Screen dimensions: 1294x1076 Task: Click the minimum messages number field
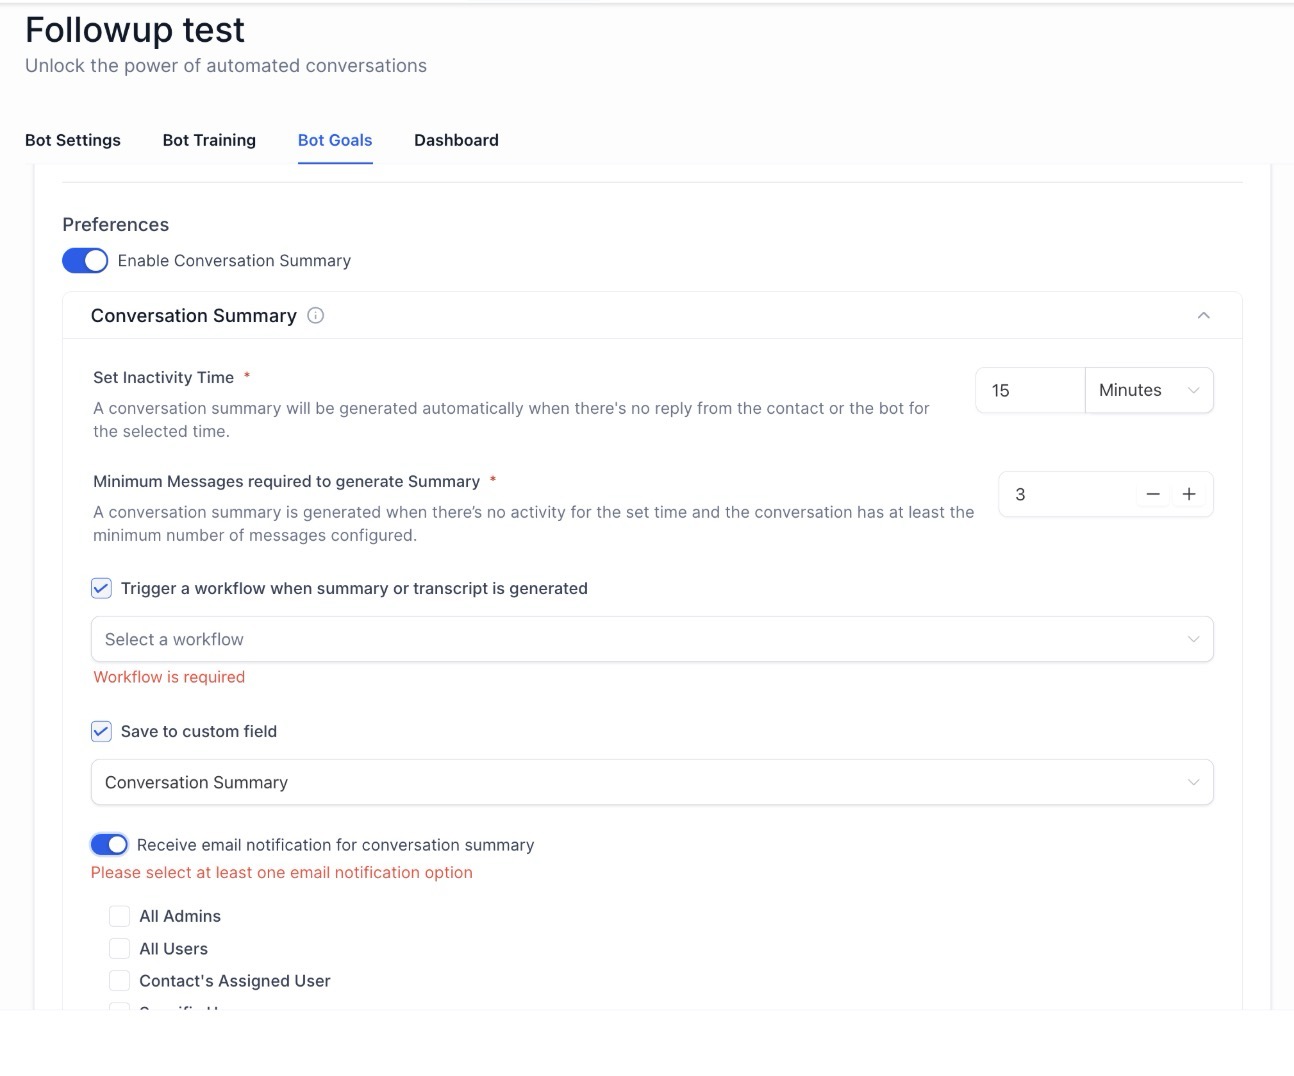click(1065, 494)
